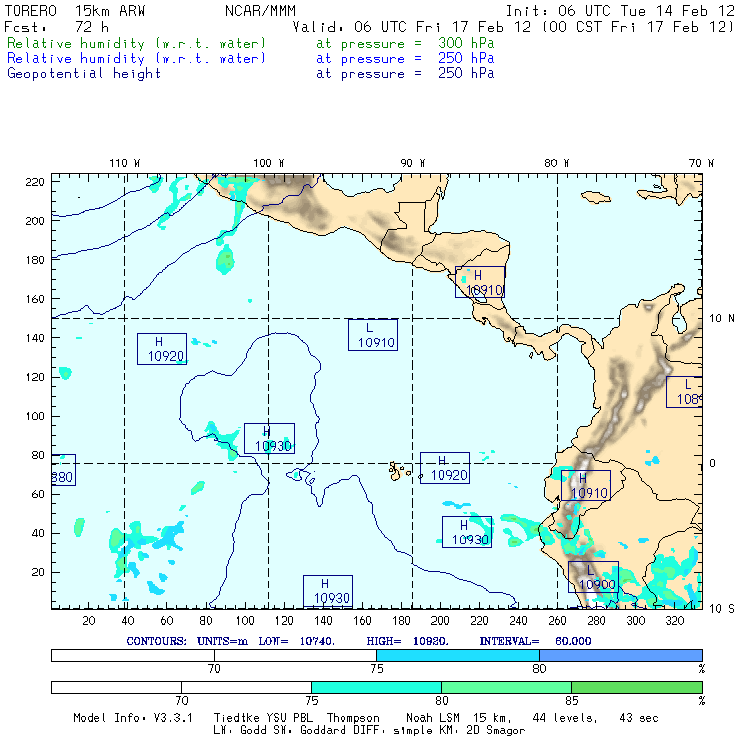Select the H 10930 marker at bottom edge

click(x=328, y=591)
